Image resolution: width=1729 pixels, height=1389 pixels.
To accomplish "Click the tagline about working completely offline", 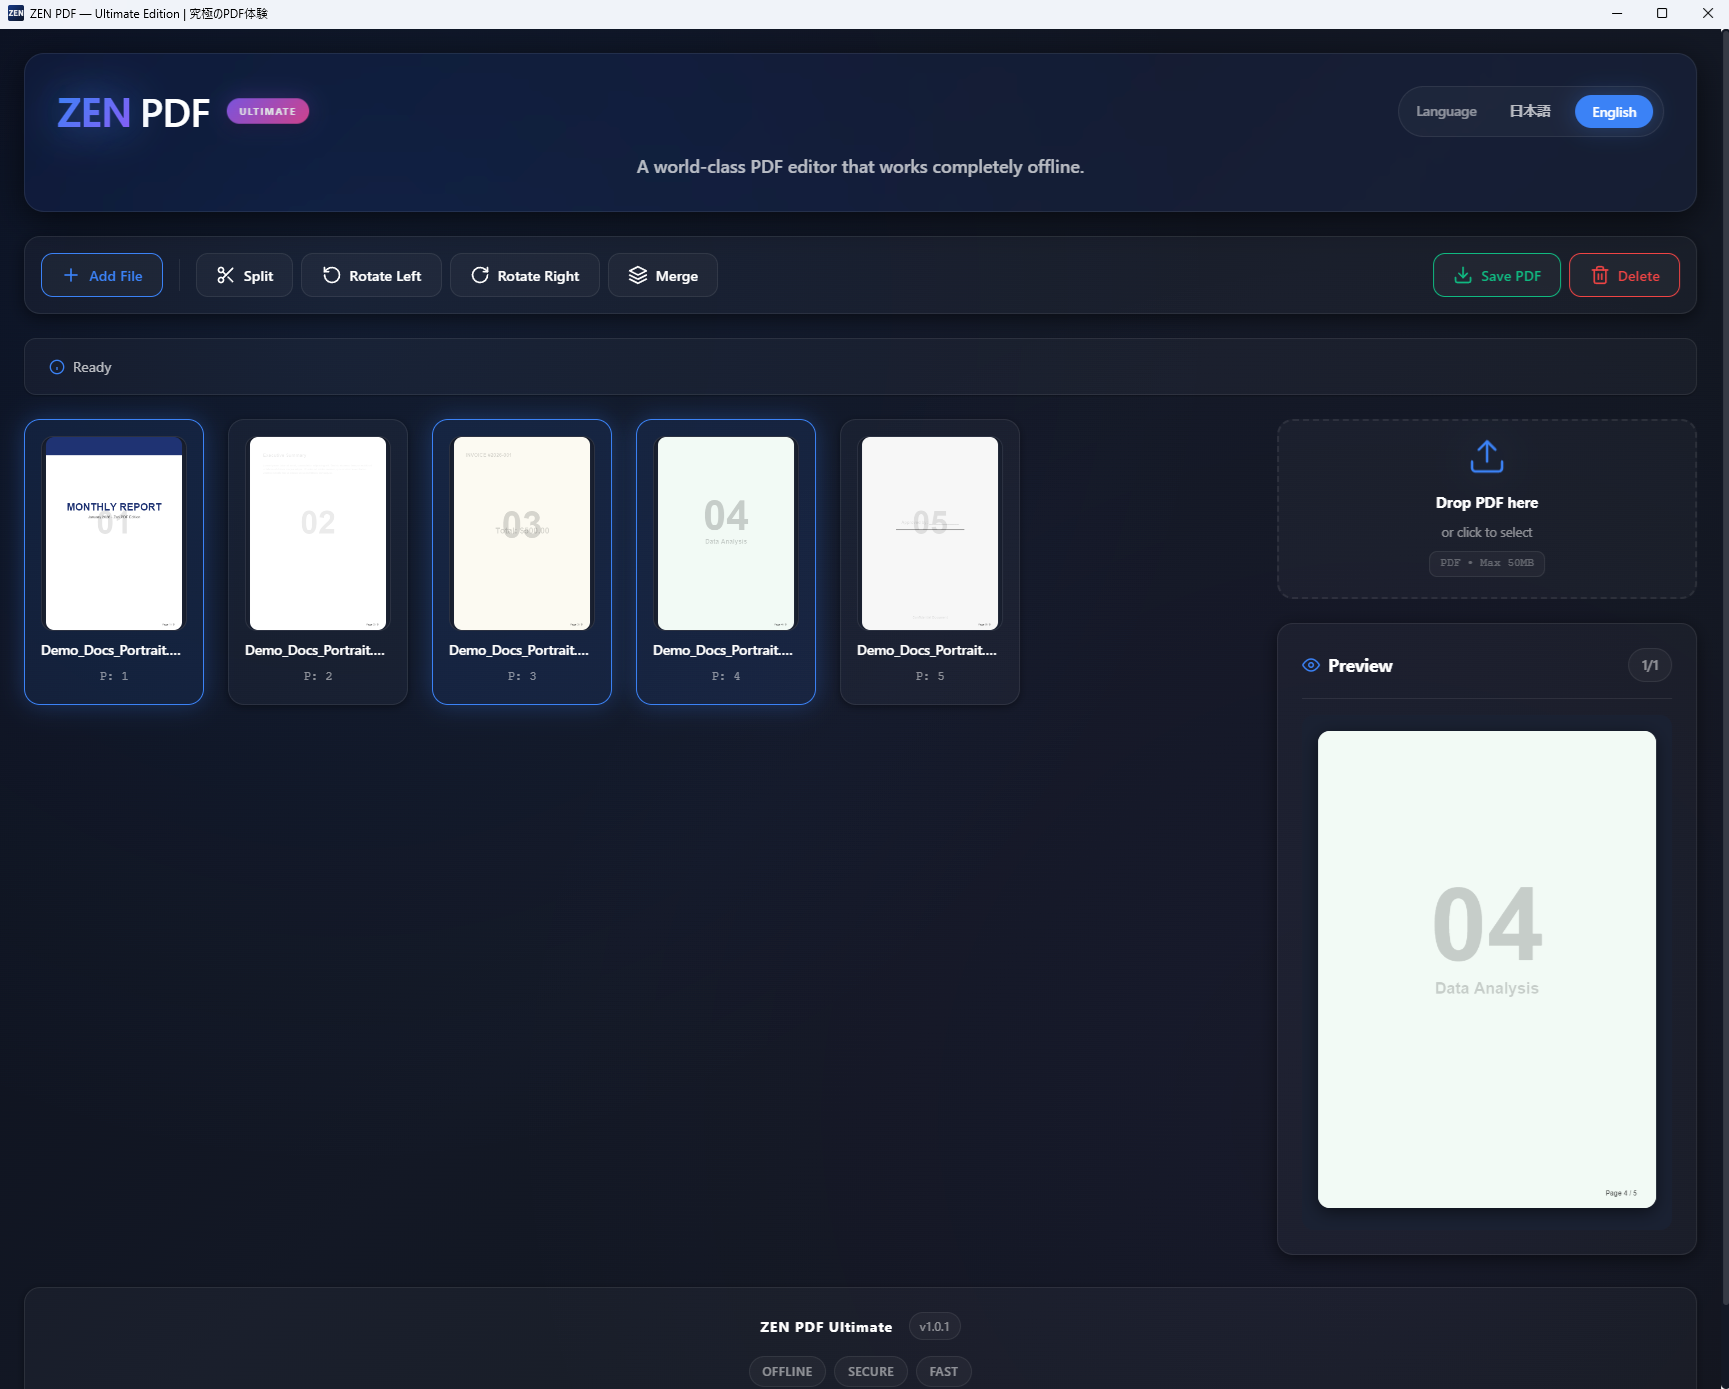I will pos(860,167).
